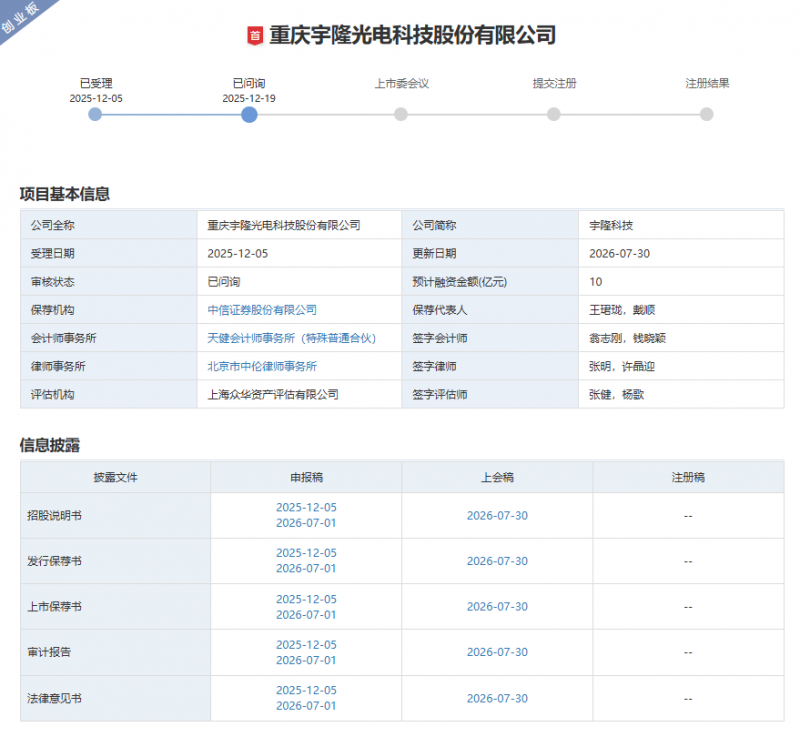Click the red 首 icon beside company title
800x737 pixels.
[x=255, y=36]
